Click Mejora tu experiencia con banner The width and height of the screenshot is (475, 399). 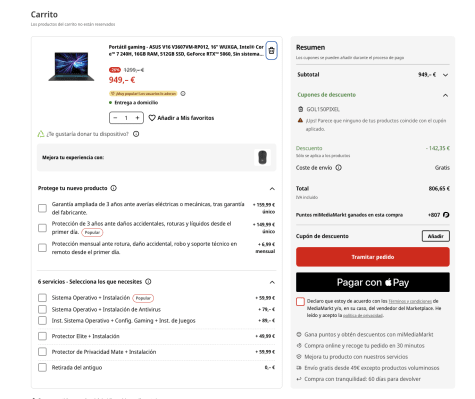coord(156,157)
